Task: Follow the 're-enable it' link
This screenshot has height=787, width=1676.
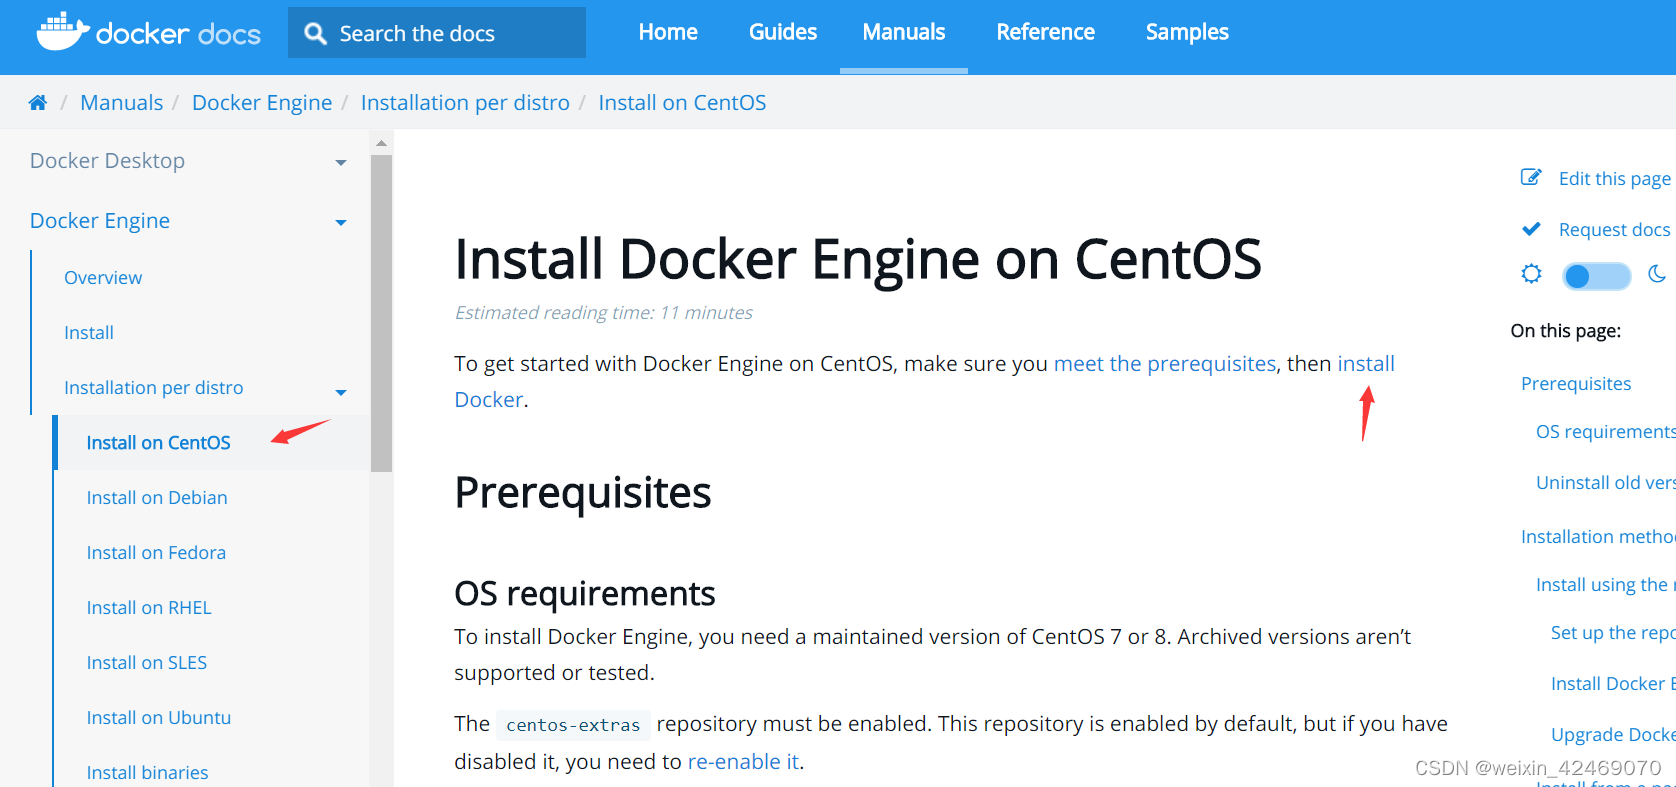Action: 743,762
